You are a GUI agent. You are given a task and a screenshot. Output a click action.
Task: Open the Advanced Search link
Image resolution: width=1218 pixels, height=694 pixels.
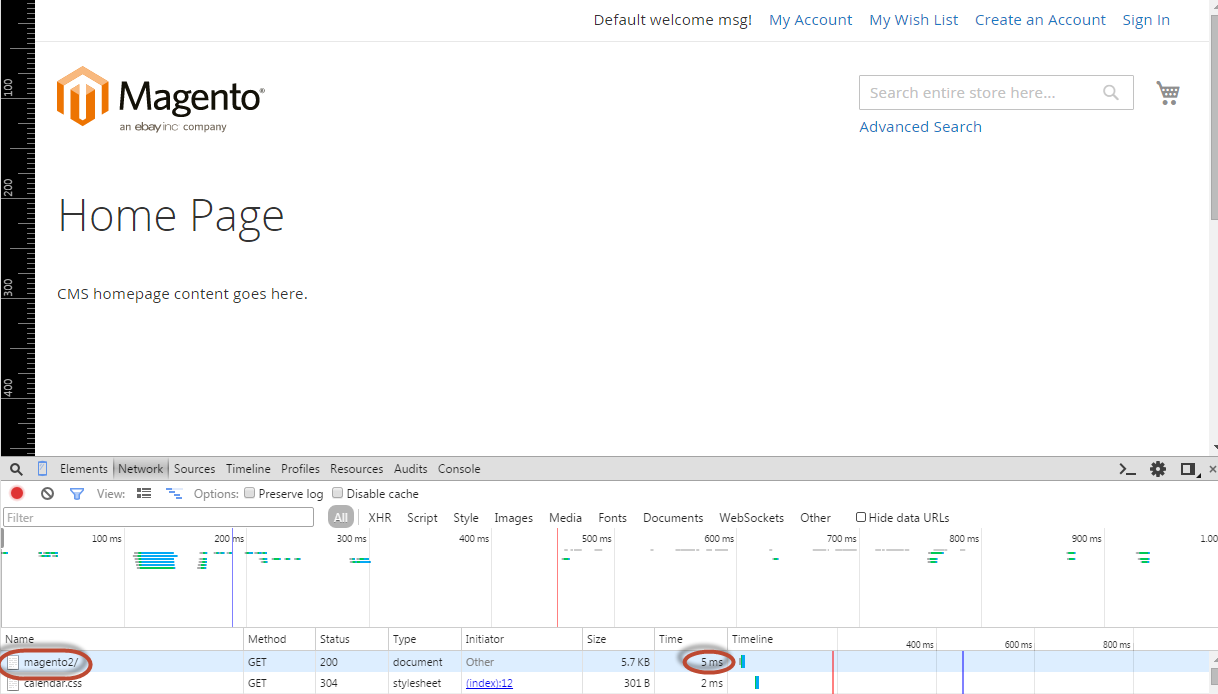(x=920, y=127)
